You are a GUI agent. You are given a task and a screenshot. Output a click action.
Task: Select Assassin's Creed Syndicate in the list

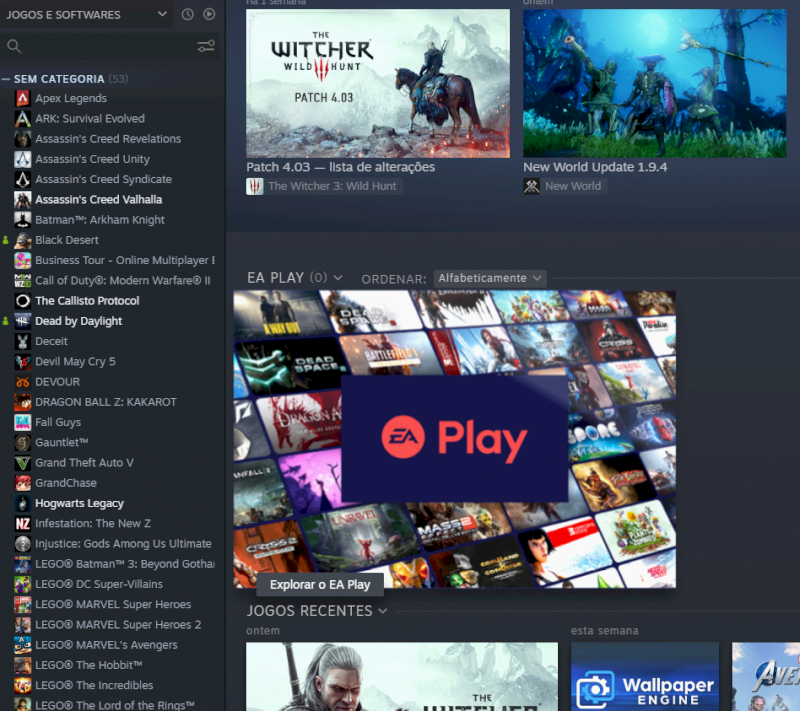(103, 179)
